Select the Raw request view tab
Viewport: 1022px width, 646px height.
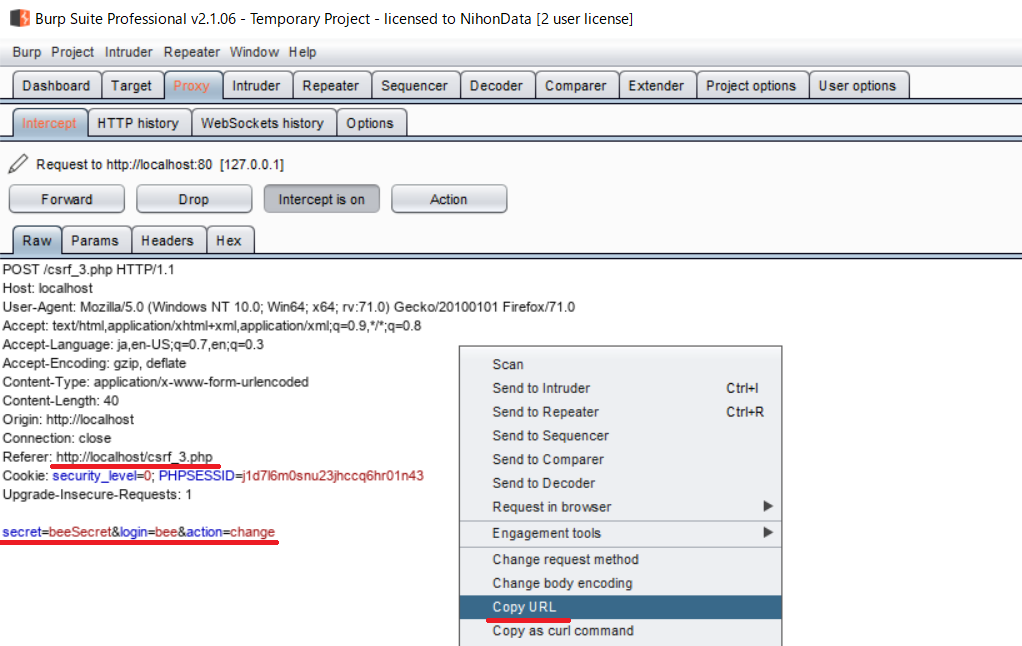click(x=37, y=241)
